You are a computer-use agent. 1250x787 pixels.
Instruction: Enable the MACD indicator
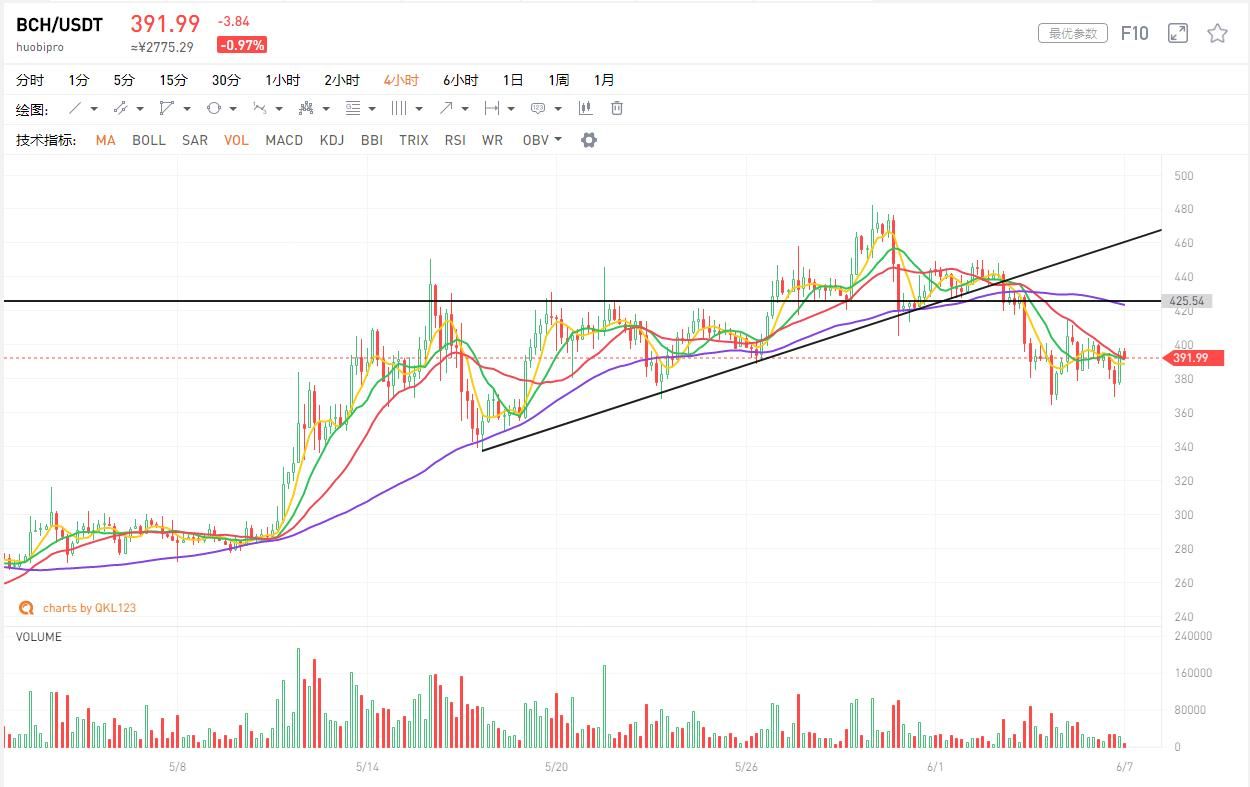[x=284, y=140]
